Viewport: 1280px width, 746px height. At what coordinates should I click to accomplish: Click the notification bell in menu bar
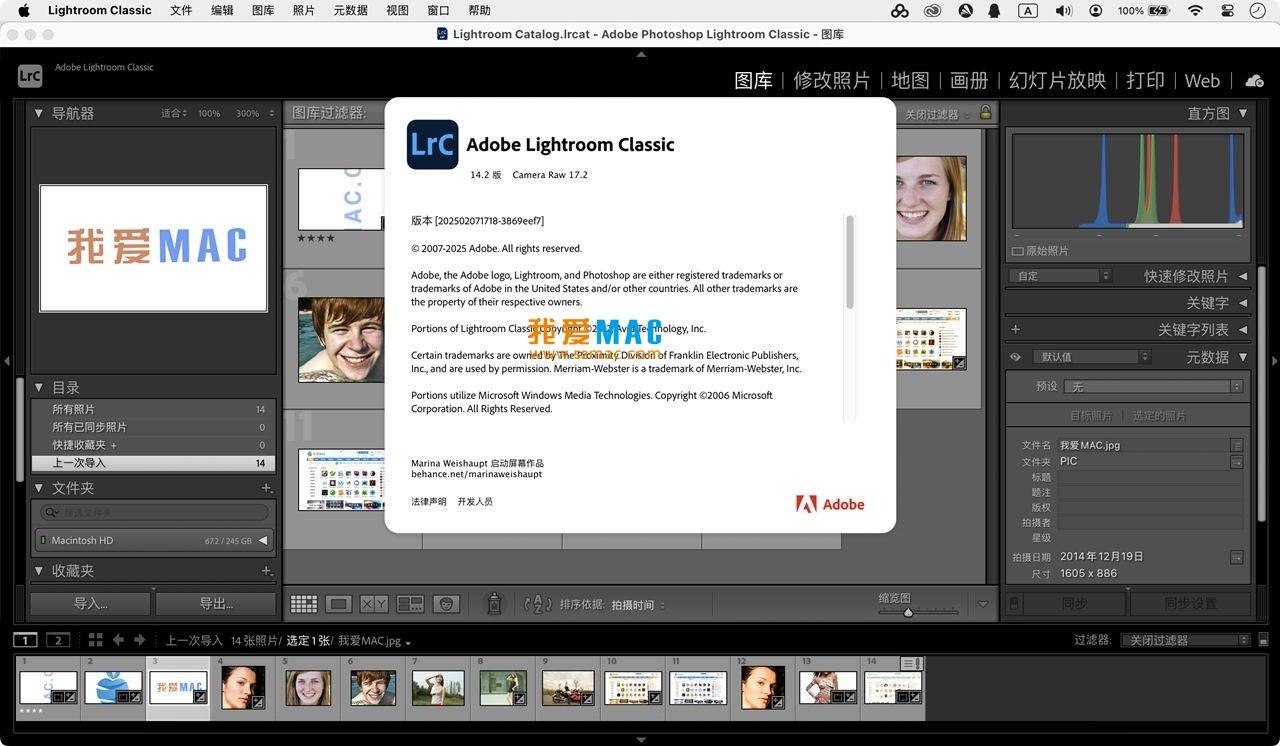coord(995,10)
